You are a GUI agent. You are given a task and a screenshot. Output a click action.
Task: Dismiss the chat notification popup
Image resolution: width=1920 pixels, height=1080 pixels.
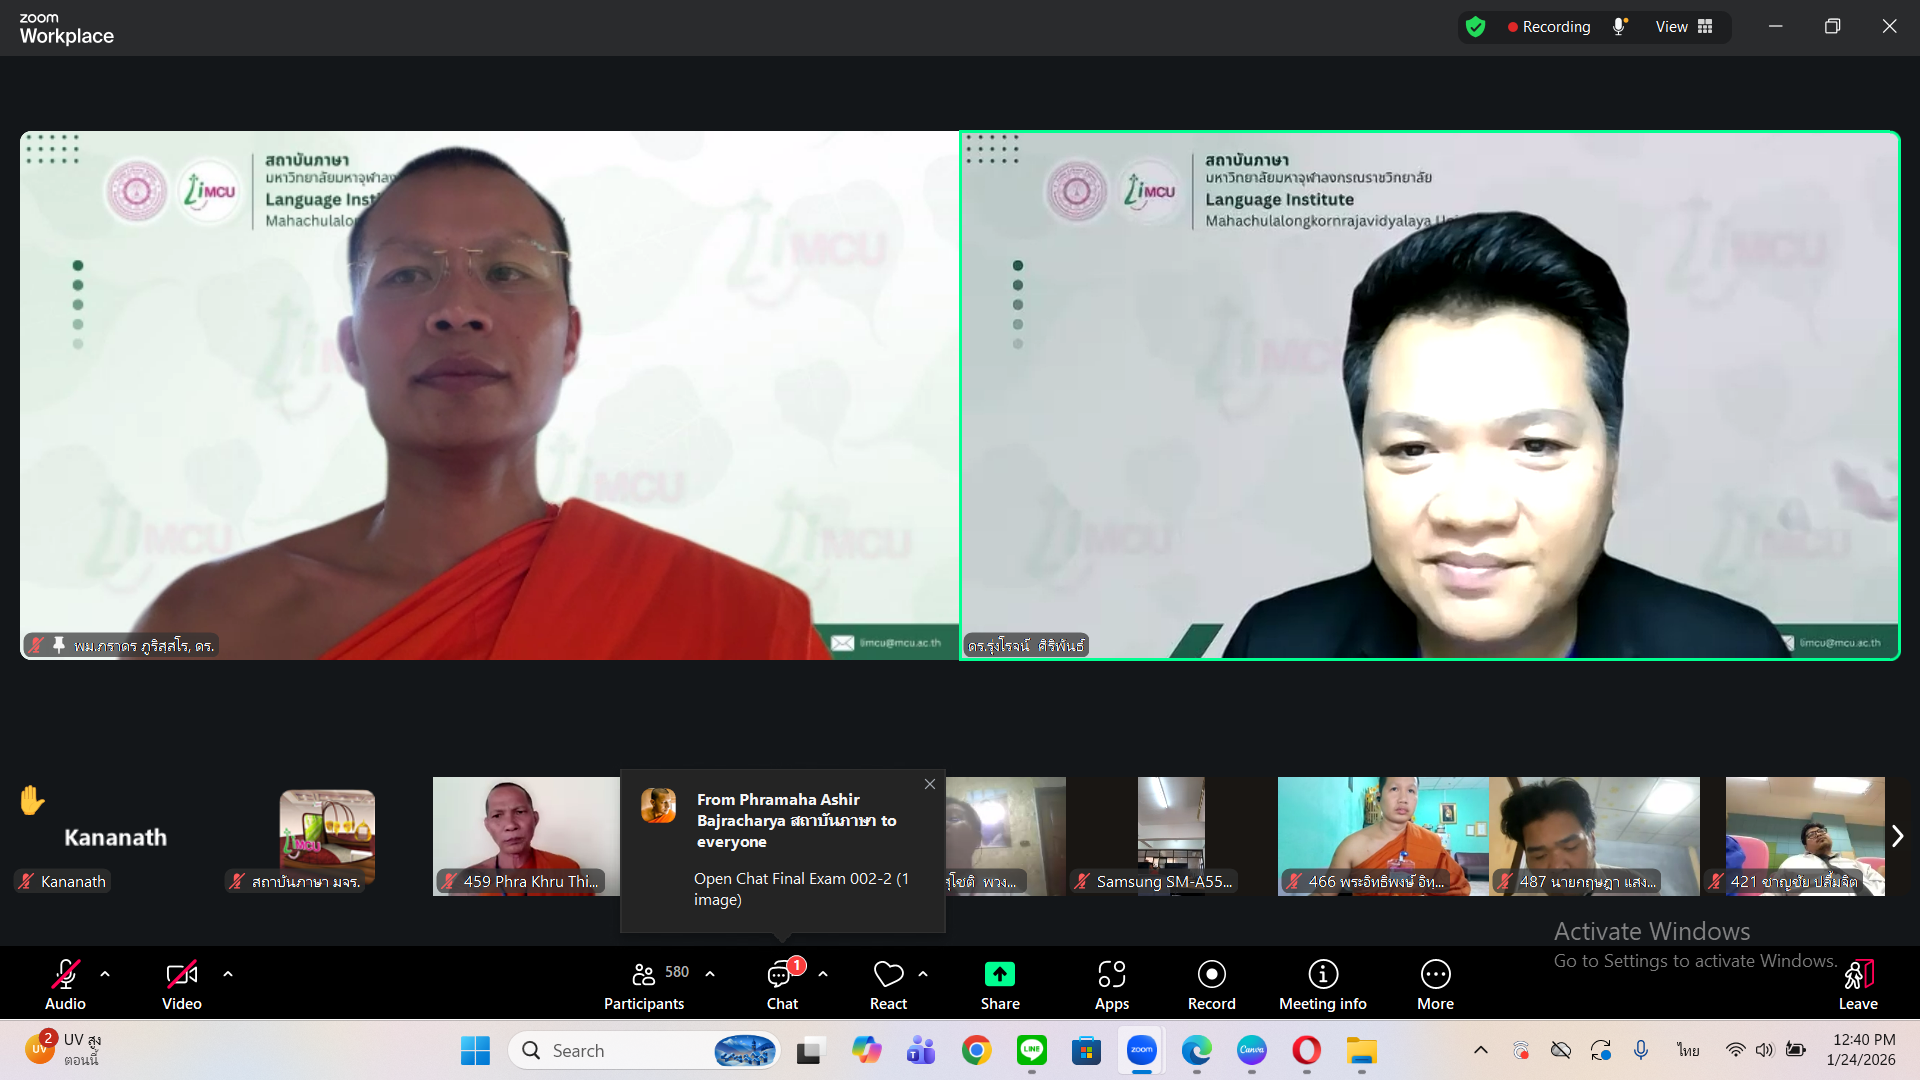(x=930, y=784)
